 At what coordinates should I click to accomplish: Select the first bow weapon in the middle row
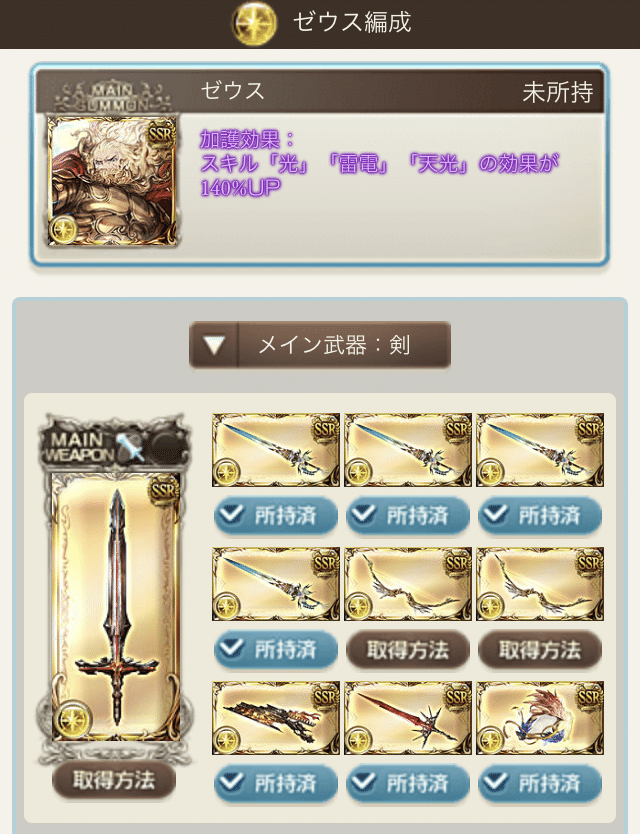point(408,584)
